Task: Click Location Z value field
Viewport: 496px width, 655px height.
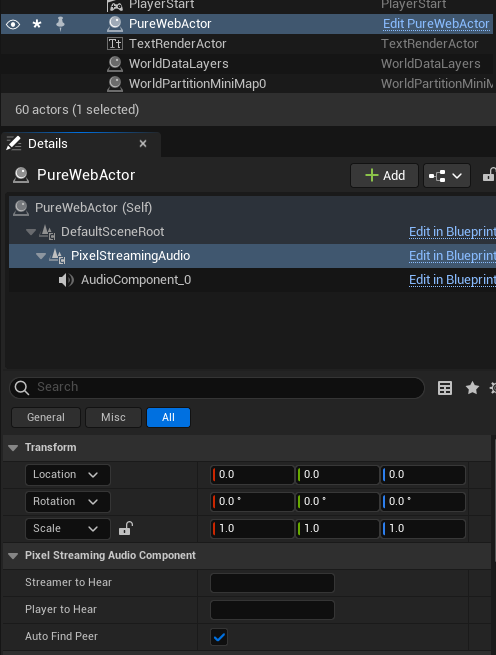Action: point(423,475)
